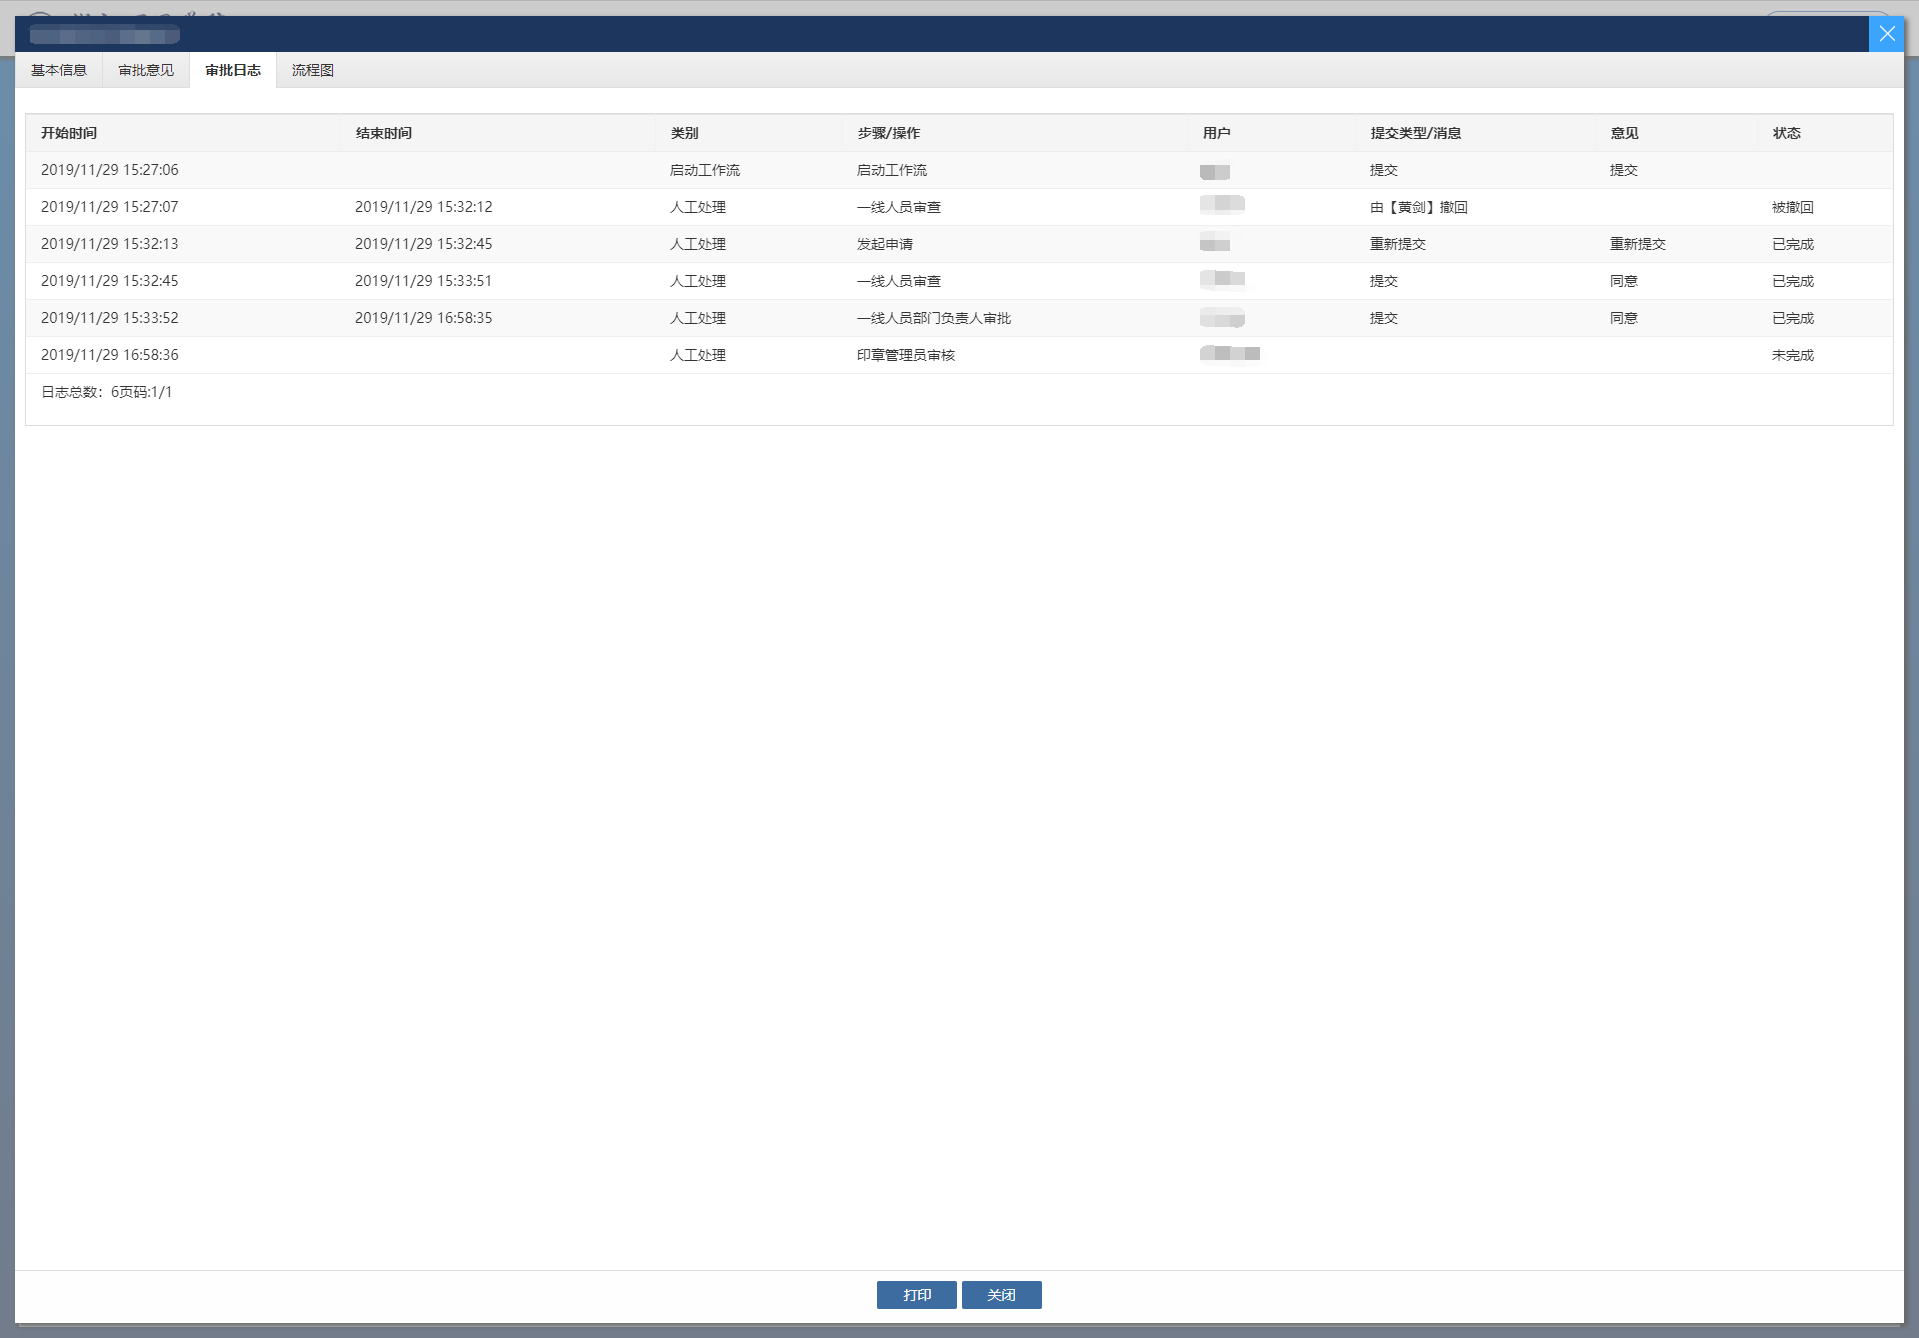
Task: Click the 被撤回 status cell
Action: point(1793,207)
